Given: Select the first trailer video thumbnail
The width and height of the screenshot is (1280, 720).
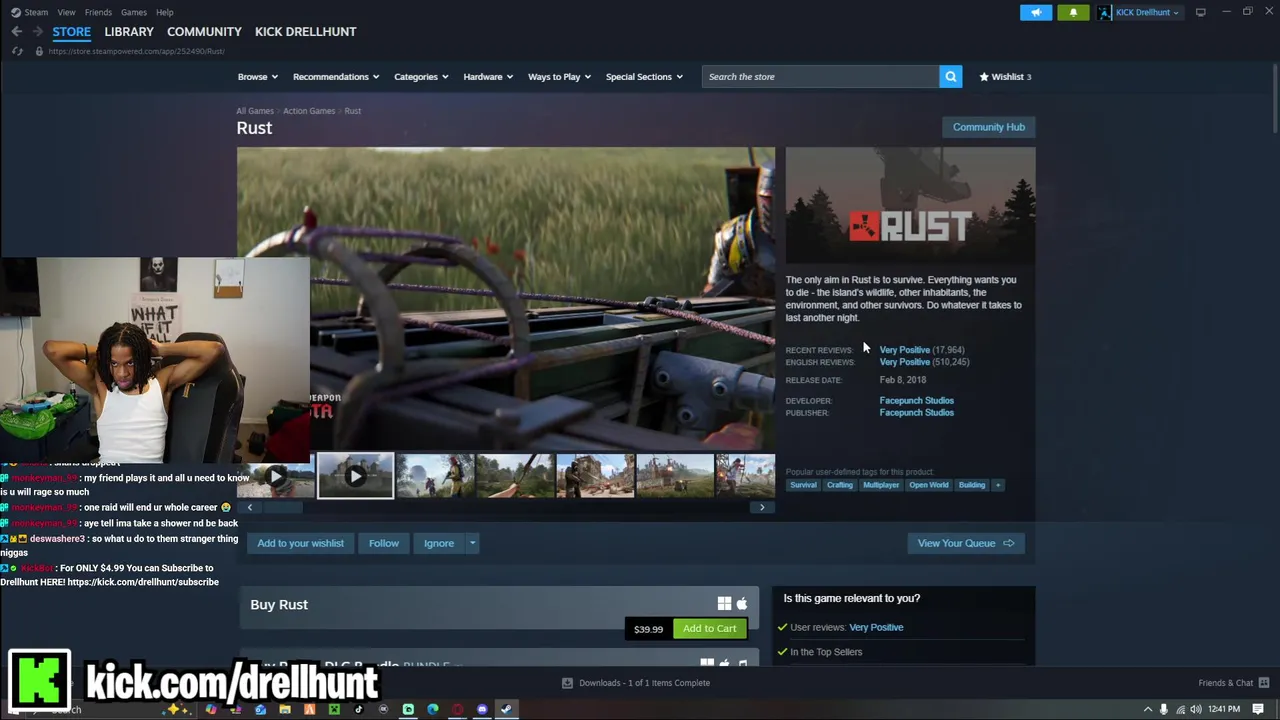Looking at the screenshot, I should click(x=276, y=476).
